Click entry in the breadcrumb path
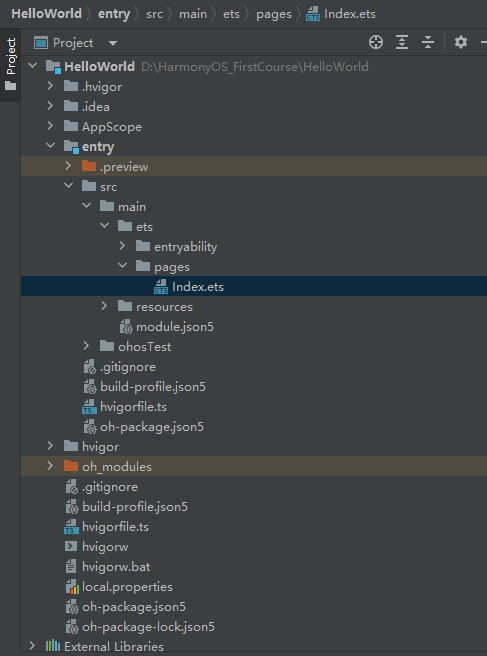The image size is (487, 656). click(x=114, y=14)
